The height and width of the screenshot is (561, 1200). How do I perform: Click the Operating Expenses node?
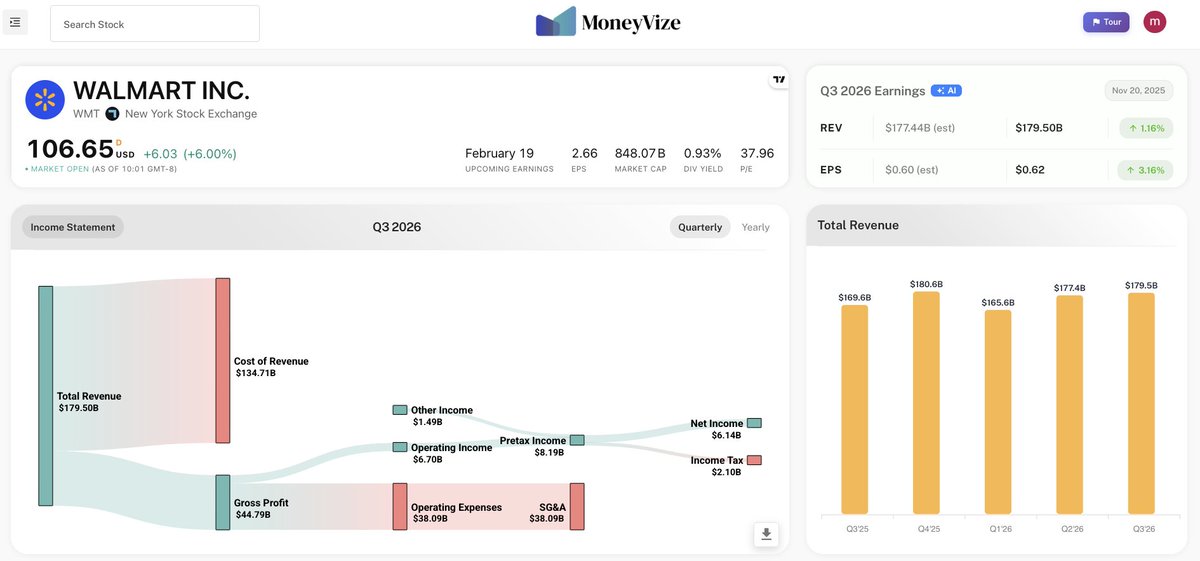pyautogui.click(x=400, y=506)
